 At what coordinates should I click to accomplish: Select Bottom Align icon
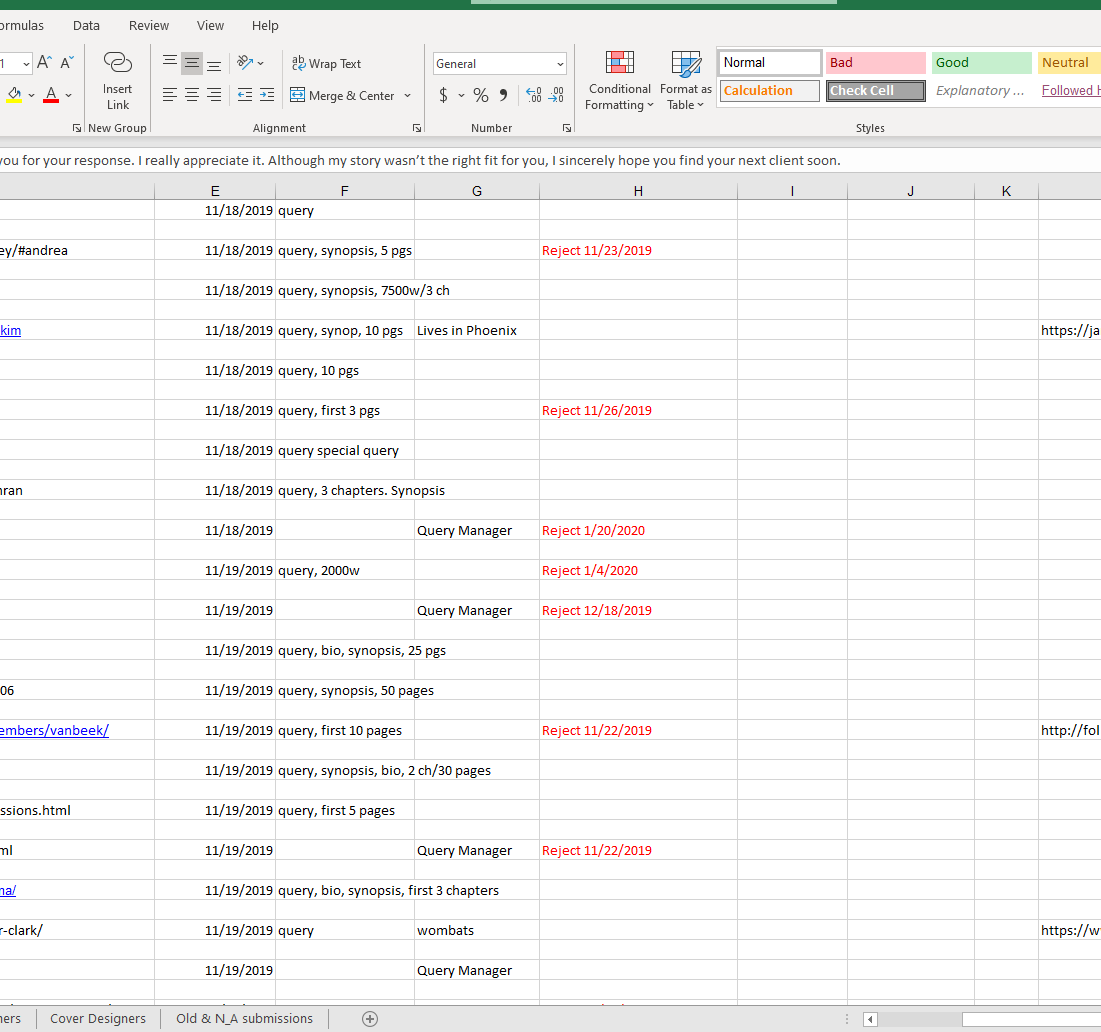(214, 63)
